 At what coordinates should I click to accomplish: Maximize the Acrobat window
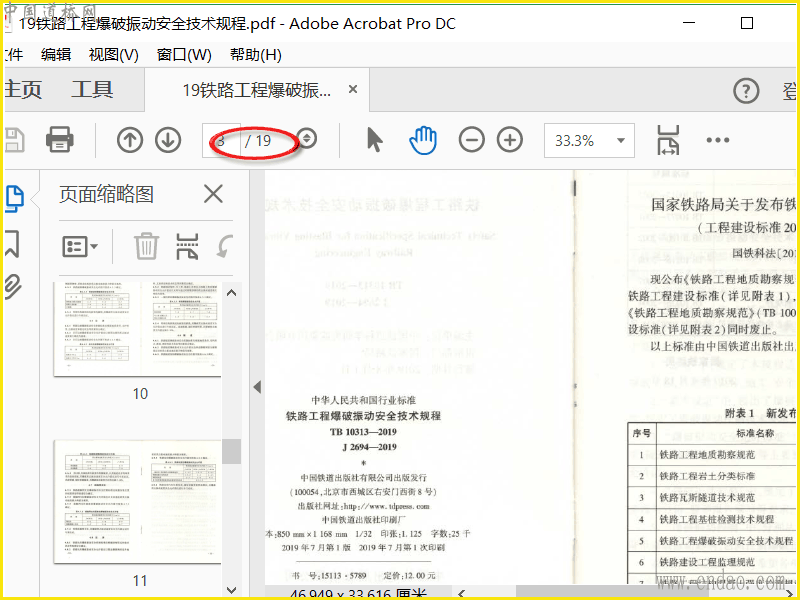[x=746, y=23]
